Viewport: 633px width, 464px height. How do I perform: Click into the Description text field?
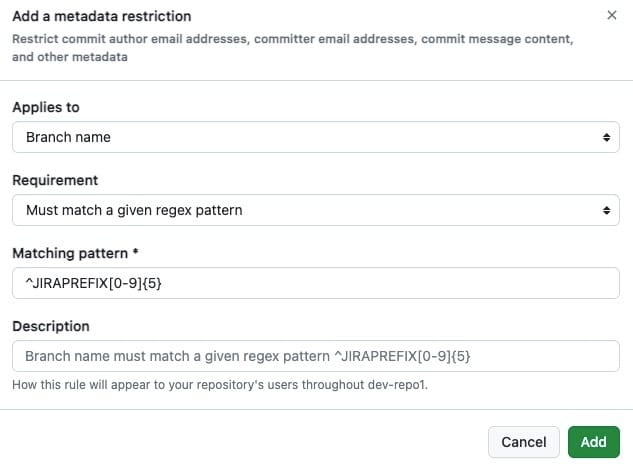coord(315,356)
